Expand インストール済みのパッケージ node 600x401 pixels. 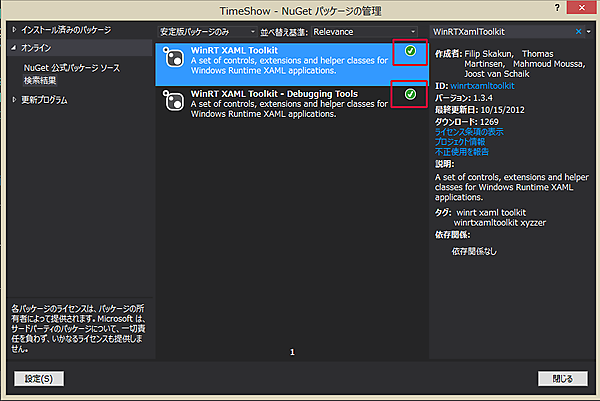pos(14,29)
